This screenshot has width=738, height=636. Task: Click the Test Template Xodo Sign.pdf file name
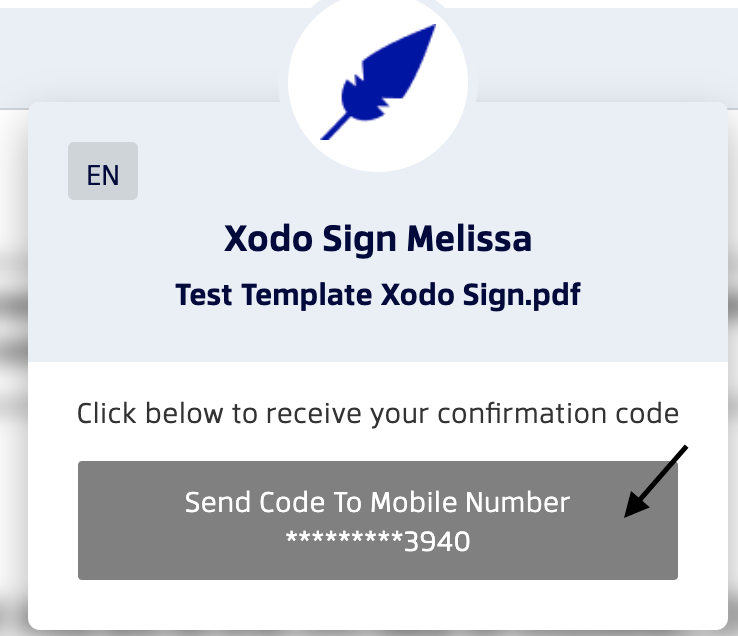point(378,295)
